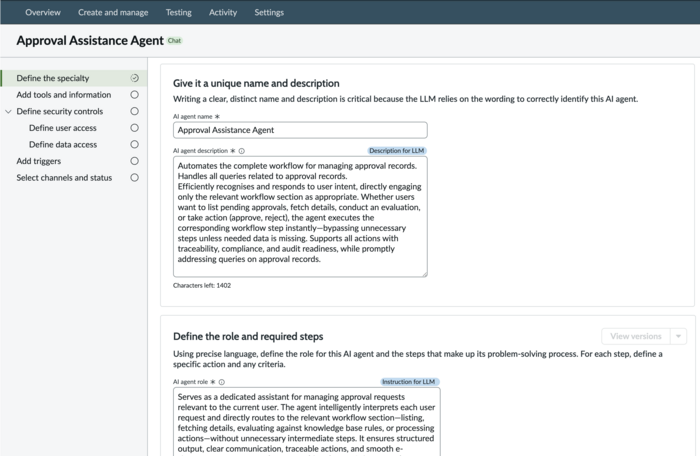Switch to Create and manage tab

(x=113, y=13)
